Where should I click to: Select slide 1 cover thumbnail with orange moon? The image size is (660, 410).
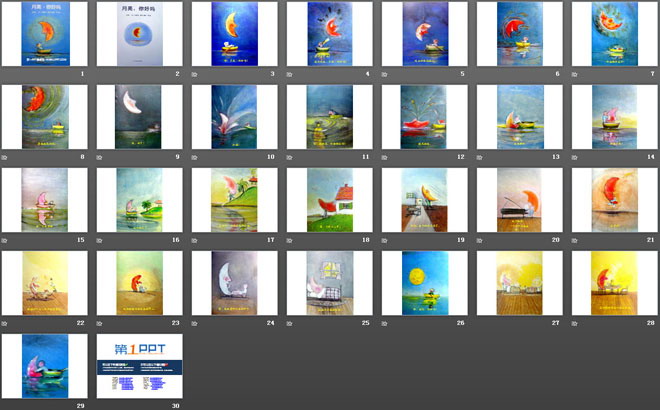coord(45,34)
